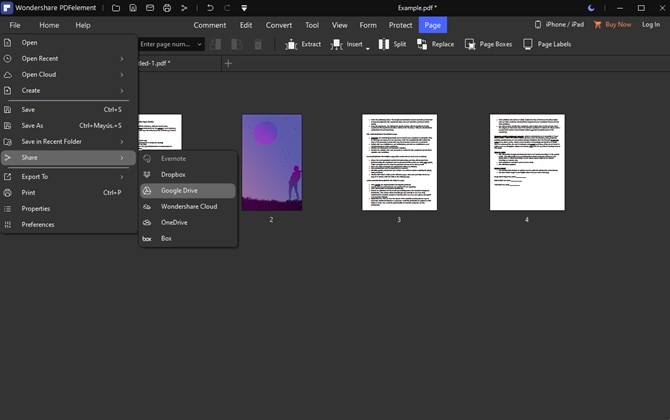Click the redo arrow in title bar

(x=227, y=8)
